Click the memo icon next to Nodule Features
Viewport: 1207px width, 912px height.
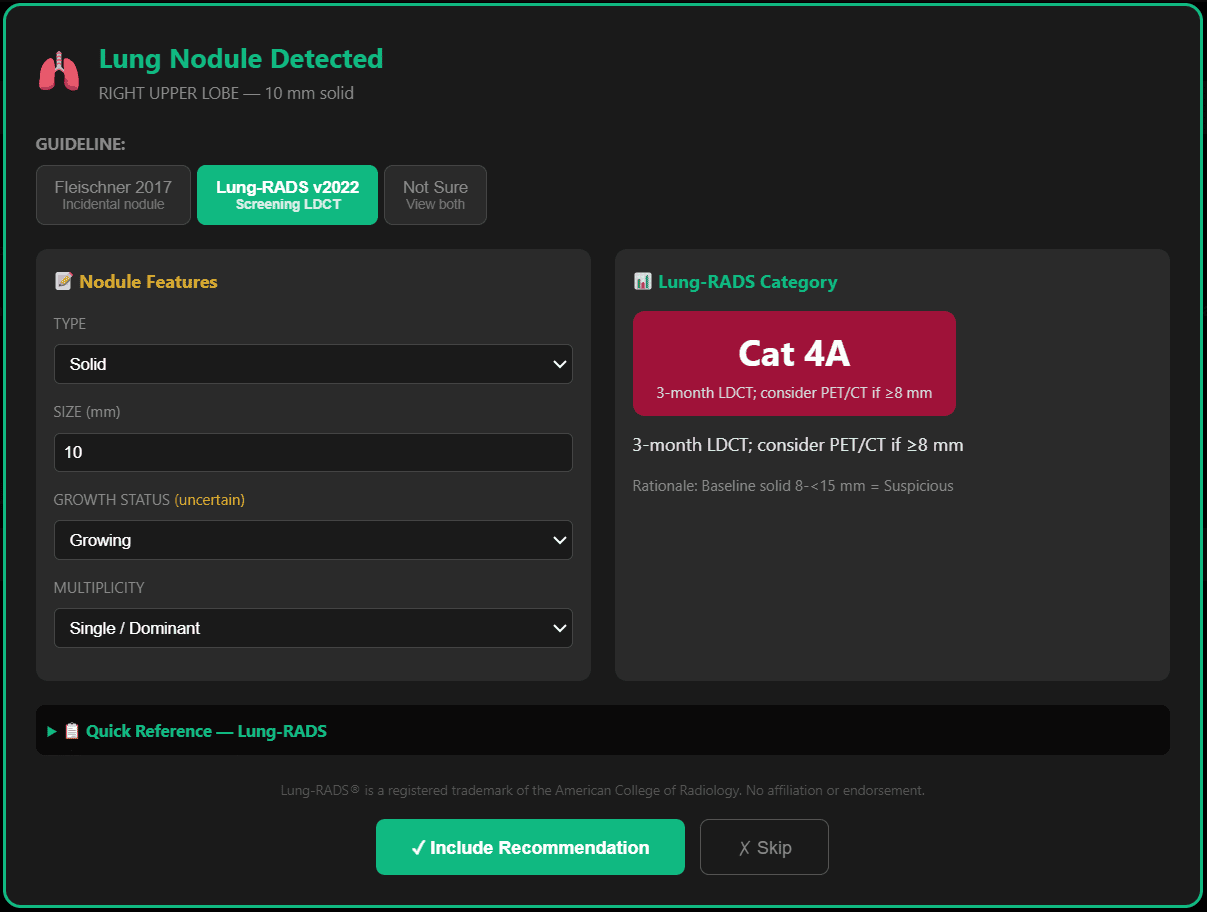pos(63,282)
